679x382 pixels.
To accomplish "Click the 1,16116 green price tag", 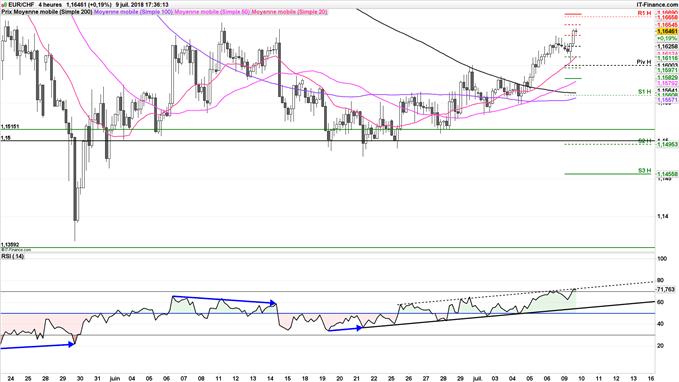I will pos(667,58).
